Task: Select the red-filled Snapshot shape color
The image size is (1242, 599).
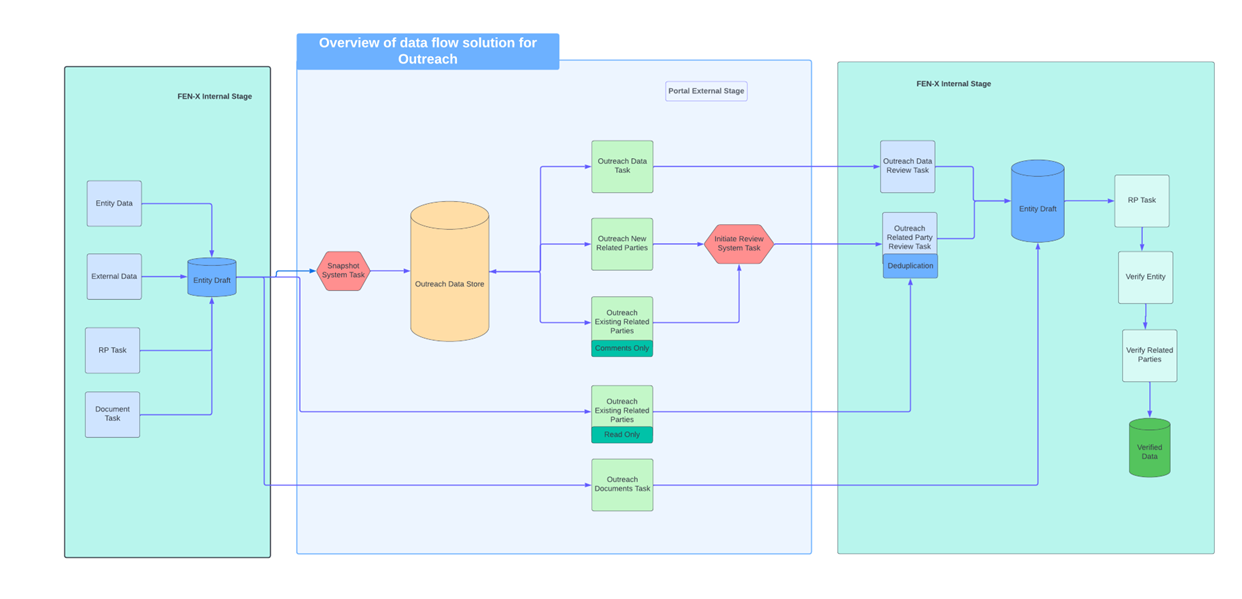Action: (x=344, y=270)
